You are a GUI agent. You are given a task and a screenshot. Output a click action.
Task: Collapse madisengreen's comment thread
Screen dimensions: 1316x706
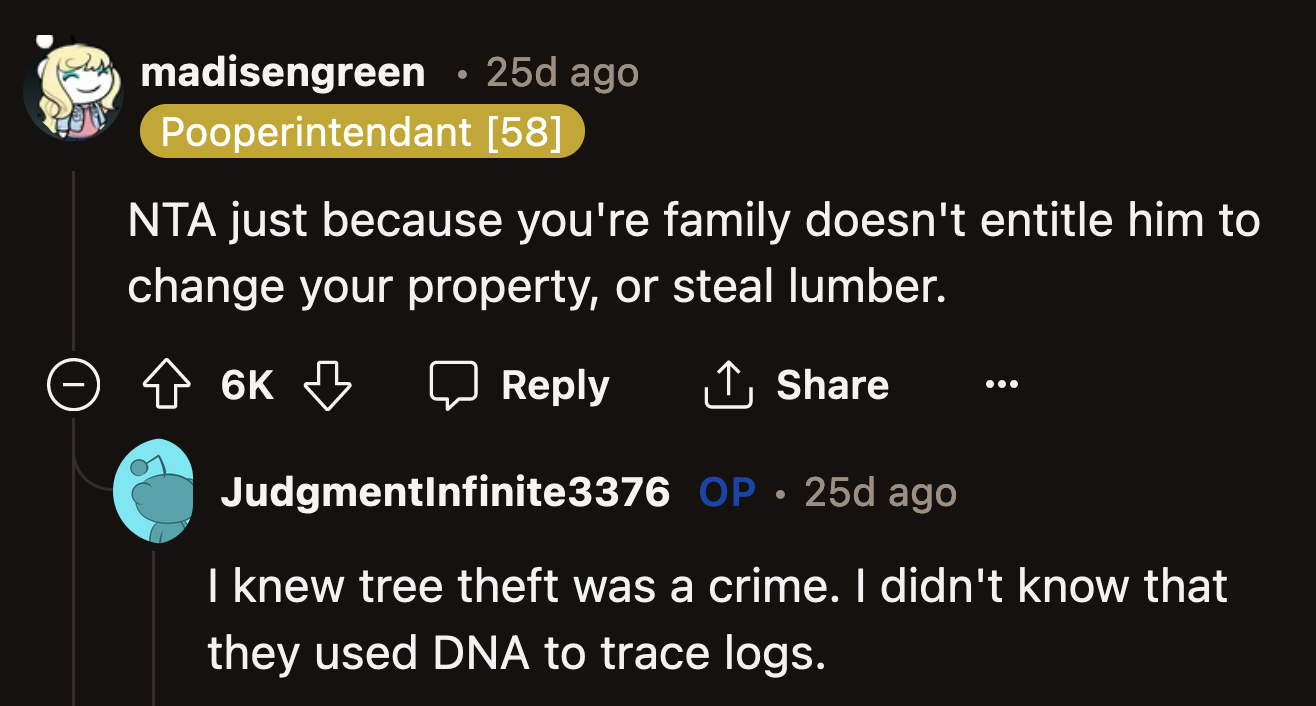coord(73,383)
